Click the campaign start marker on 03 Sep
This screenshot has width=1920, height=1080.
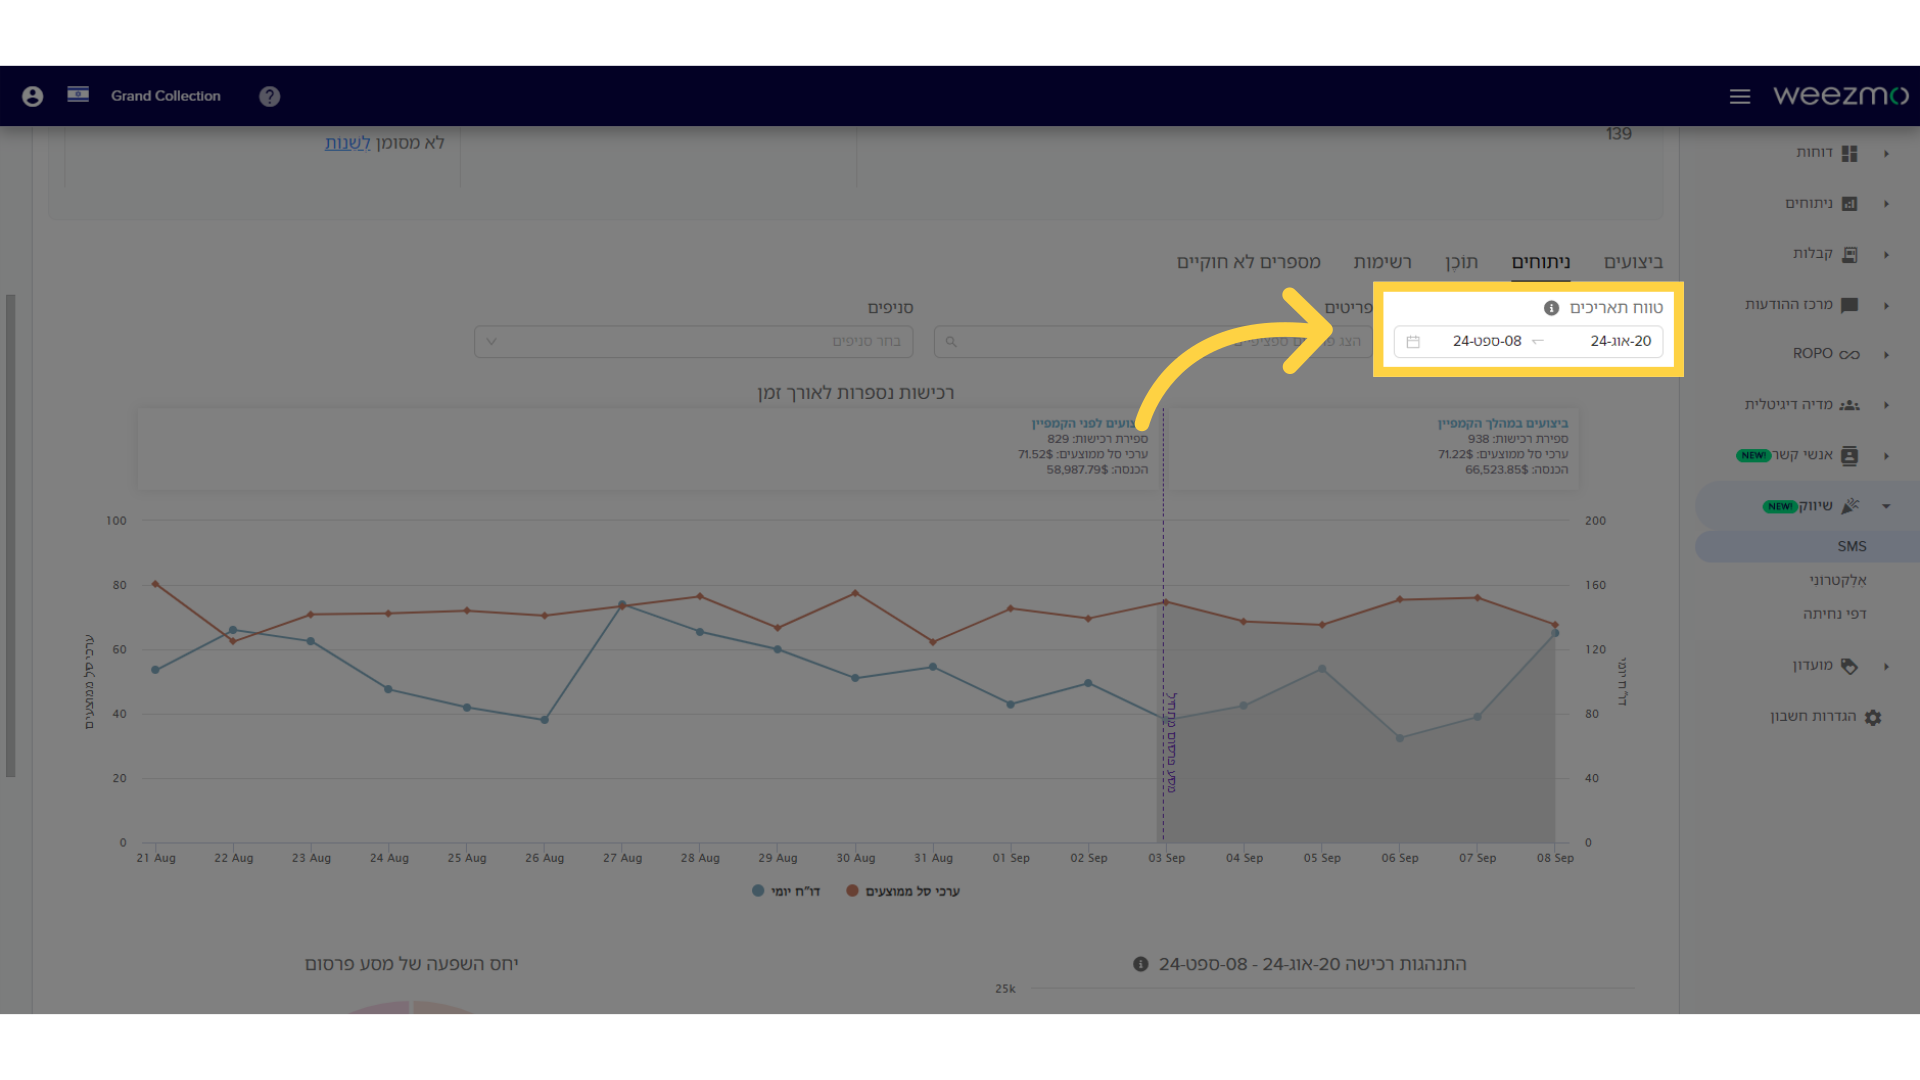tap(1171, 742)
